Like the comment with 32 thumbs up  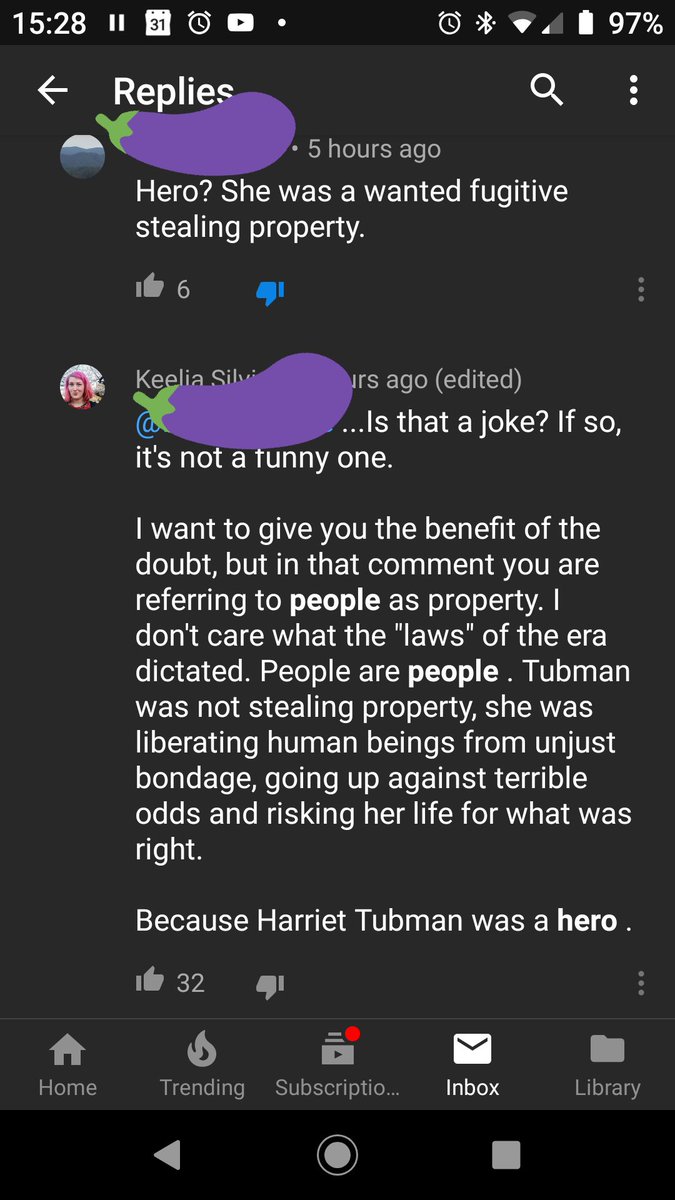coord(150,981)
